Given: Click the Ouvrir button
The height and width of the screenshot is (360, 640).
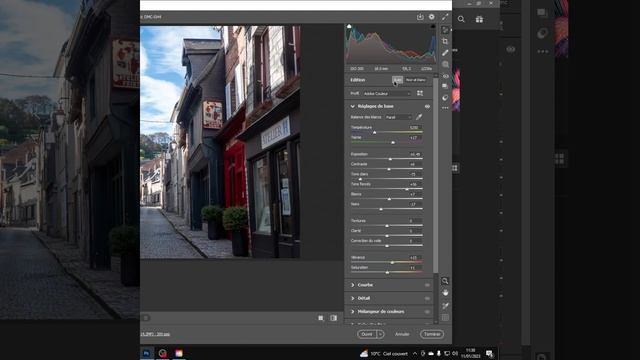Looking at the screenshot, I should click(367, 334).
